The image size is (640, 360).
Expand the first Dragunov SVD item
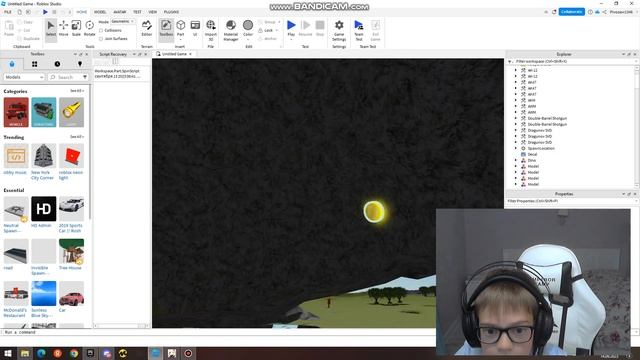point(516,130)
